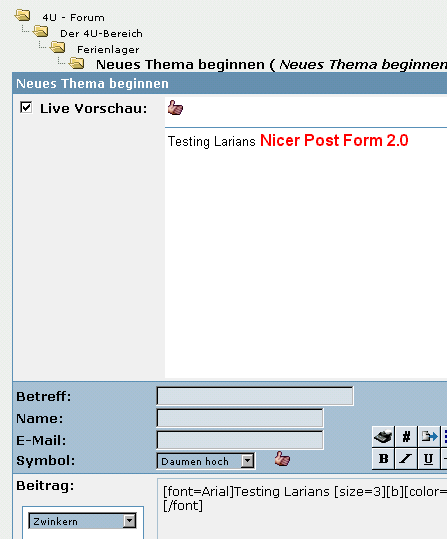Viewport: 447px width, 539px height.
Task: Click the folder icon beside Ferienlager
Action: click(57, 47)
